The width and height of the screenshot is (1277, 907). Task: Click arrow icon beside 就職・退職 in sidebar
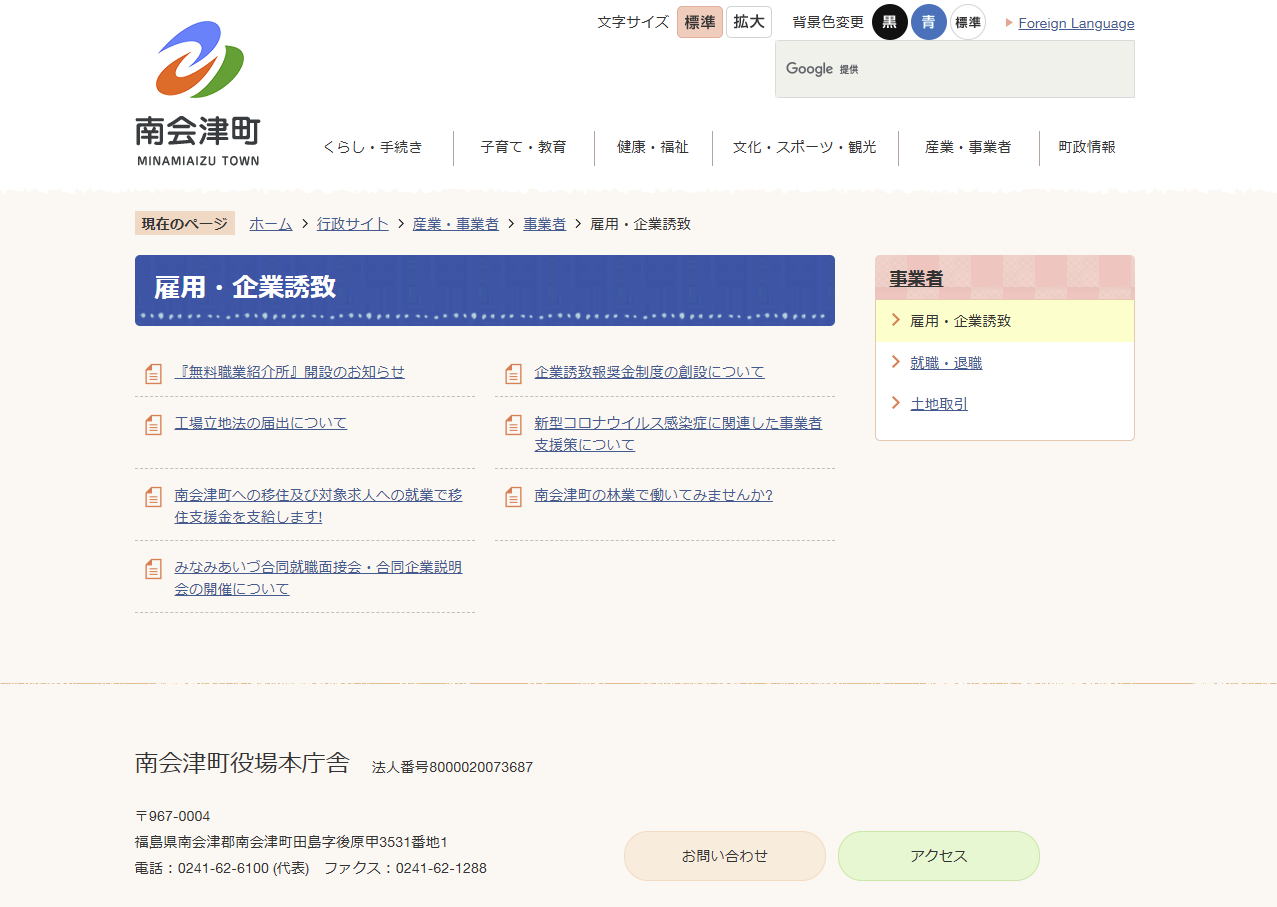pyautogui.click(x=896, y=362)
